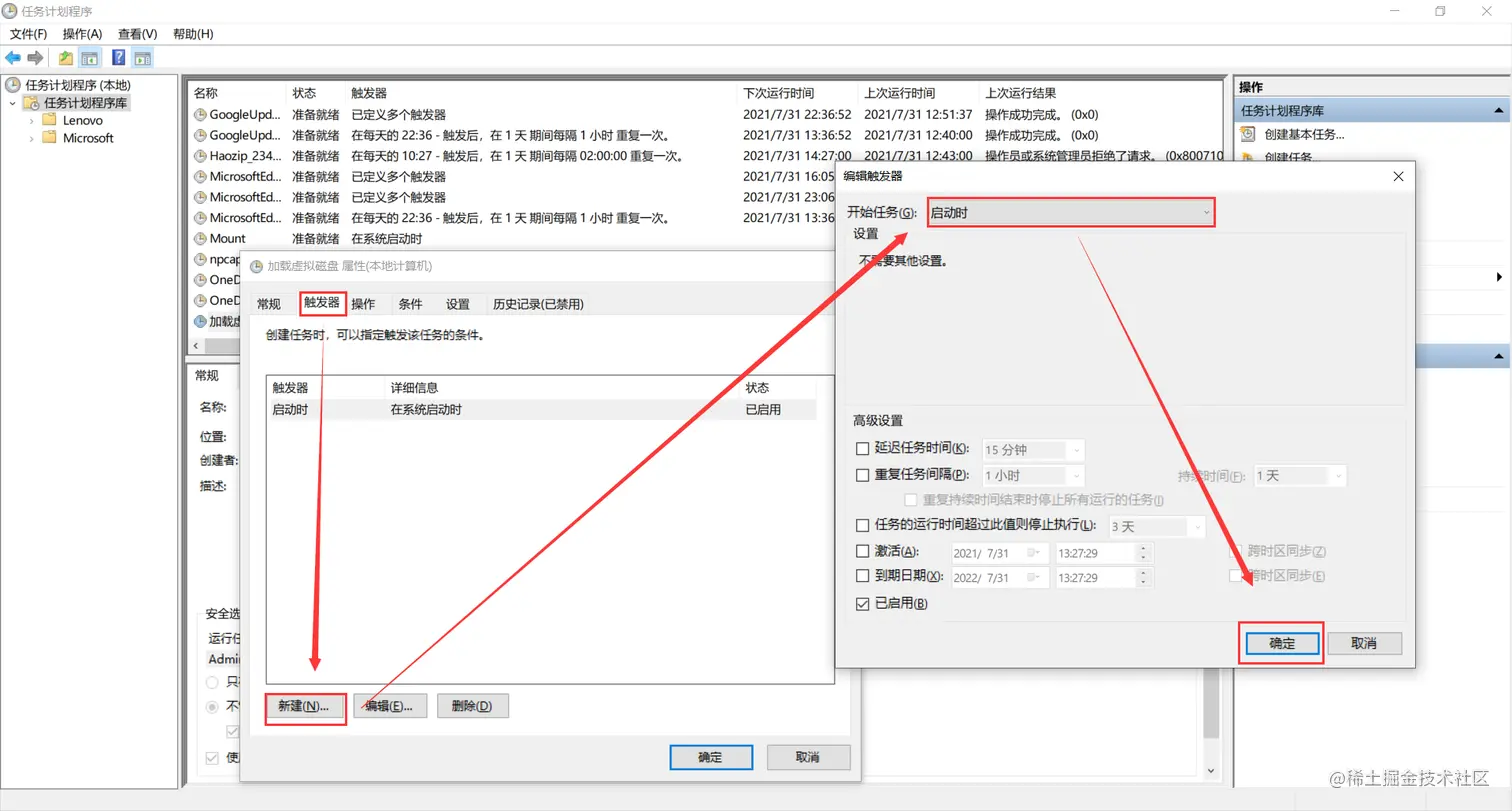1512x811 pixels.
Task: Open the calendar dropdown on the 2021/7/31 date
Action: pyautogui.click(x=1034, y=552)
